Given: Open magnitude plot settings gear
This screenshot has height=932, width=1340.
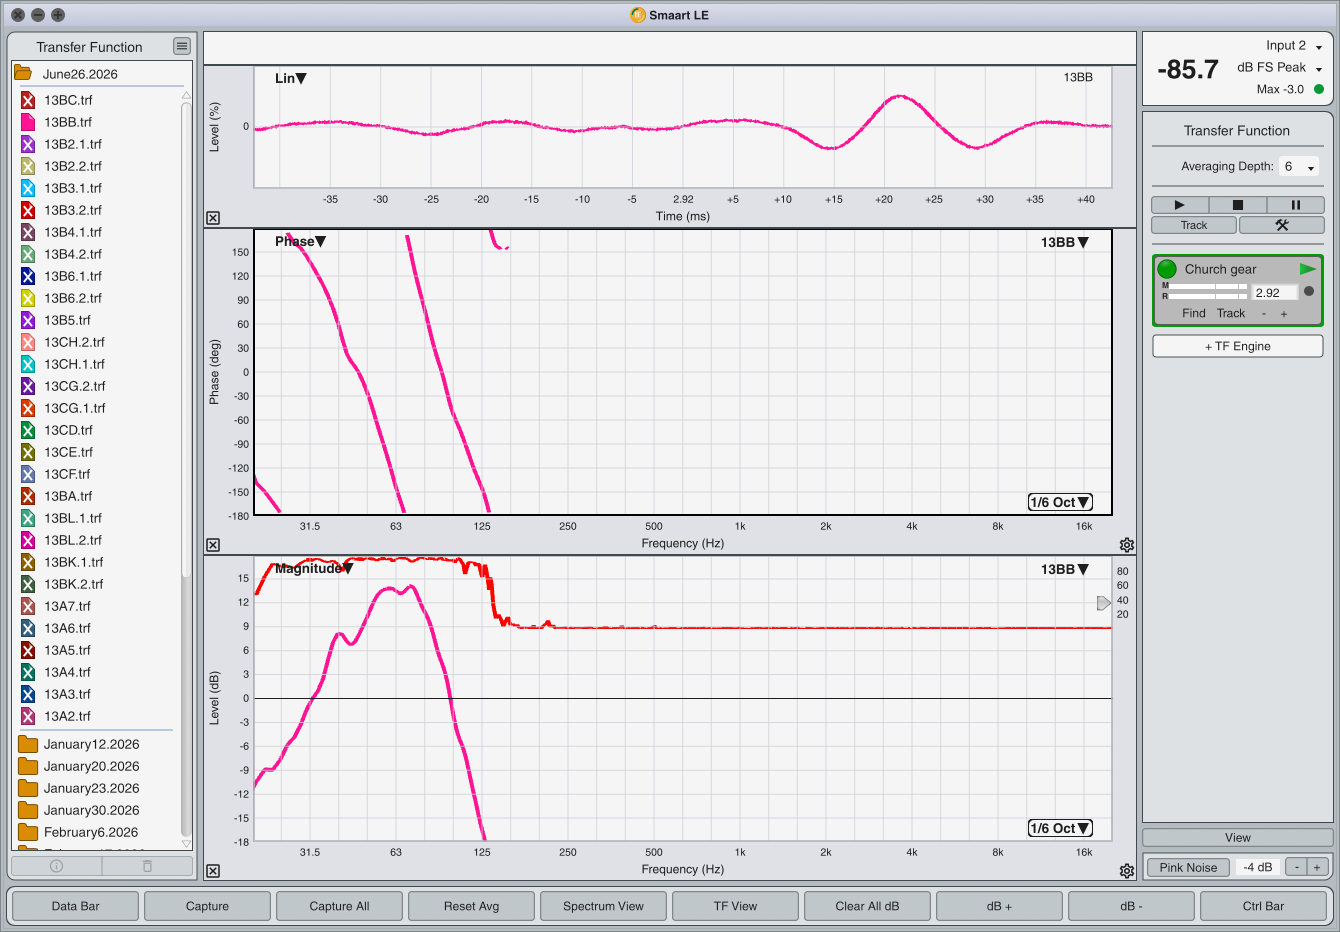Looking at the screenshot, I should 1127,871.
